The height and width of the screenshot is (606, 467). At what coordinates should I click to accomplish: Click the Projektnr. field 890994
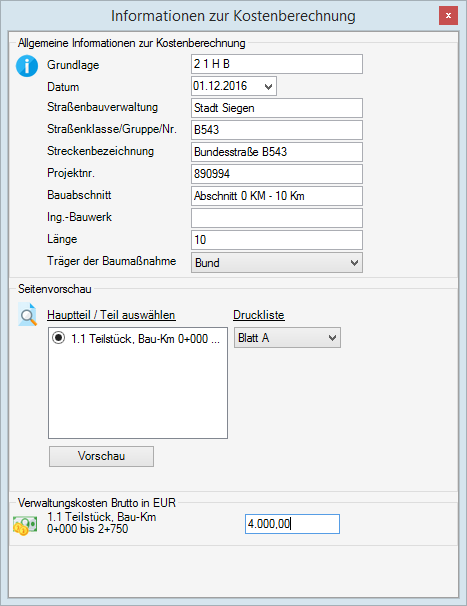point(277,174)
